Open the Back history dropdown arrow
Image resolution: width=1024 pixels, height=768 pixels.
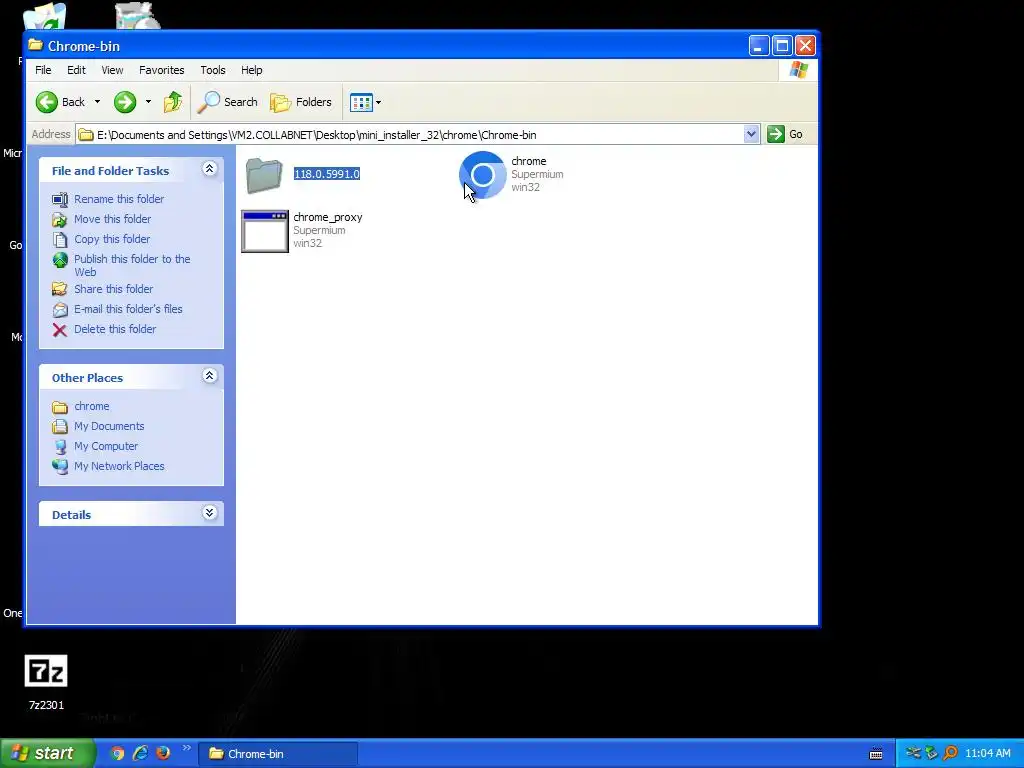click(97, 102)
